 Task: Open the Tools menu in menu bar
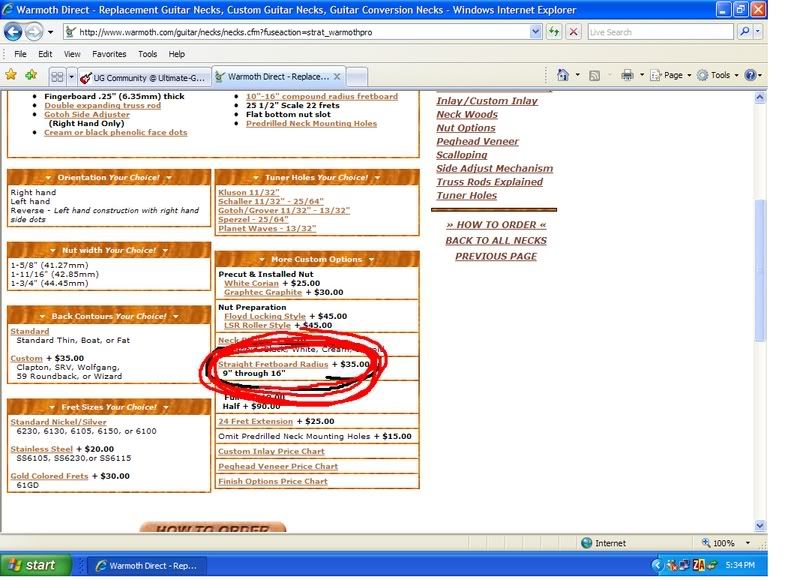pyautogui.click(x=147, y=54)
